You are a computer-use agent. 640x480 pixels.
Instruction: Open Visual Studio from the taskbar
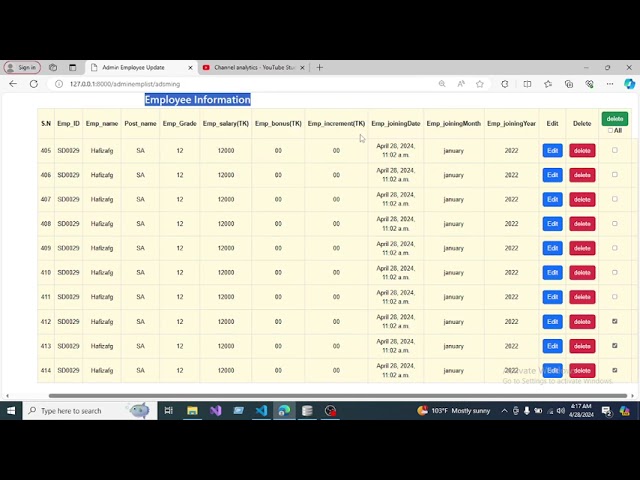(216, 411)
